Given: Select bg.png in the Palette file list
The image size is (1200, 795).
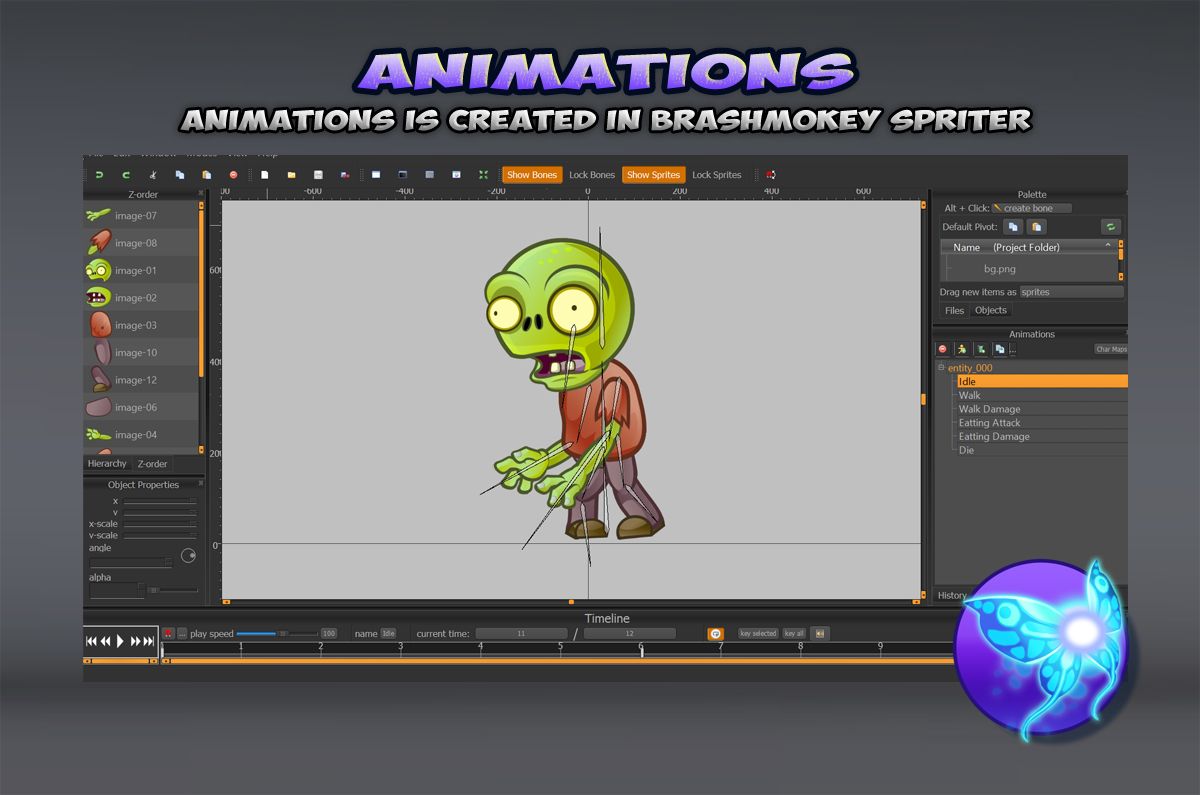Looking at the screenshot, I should (x=999, y=269).
